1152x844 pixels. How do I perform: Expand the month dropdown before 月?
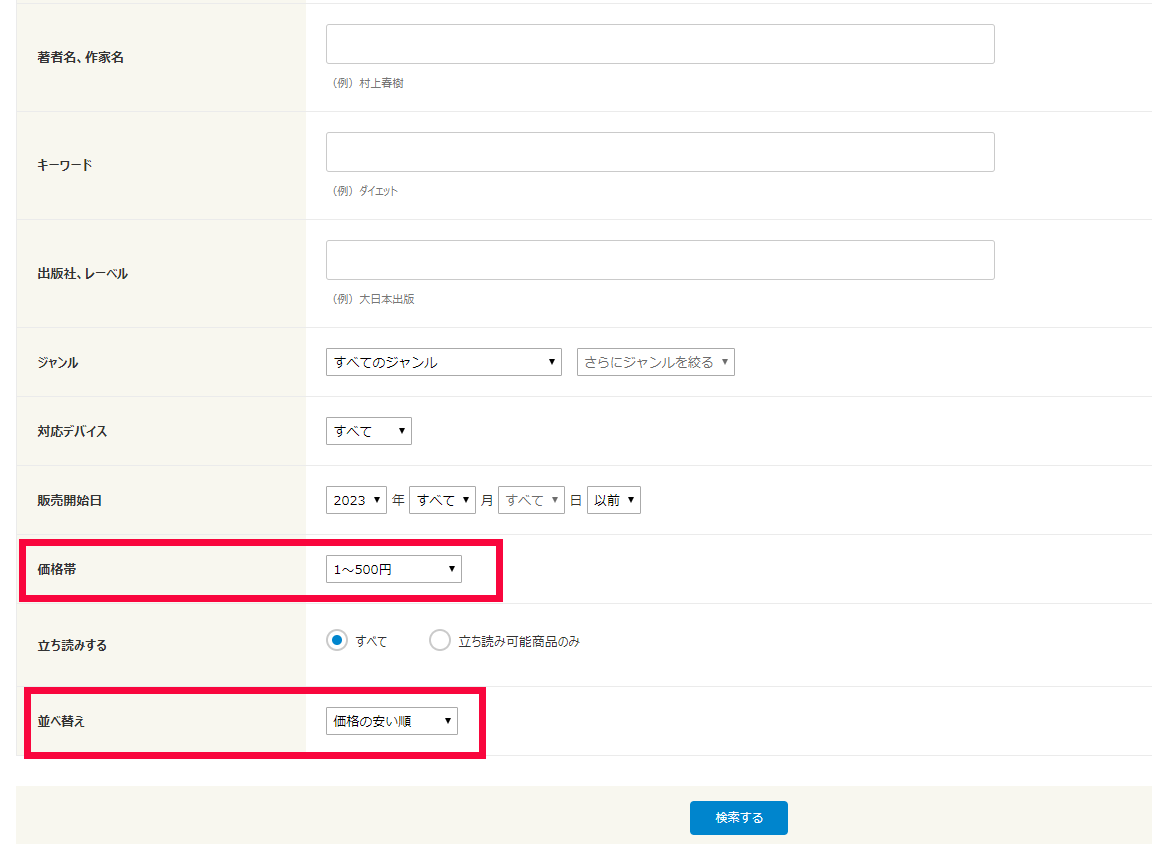click(442, 500)
